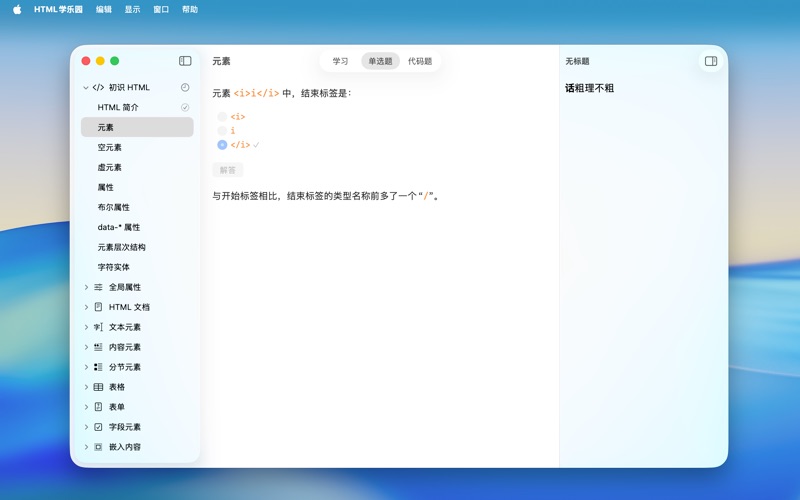Click the 表格 table icon

(98, 387)
